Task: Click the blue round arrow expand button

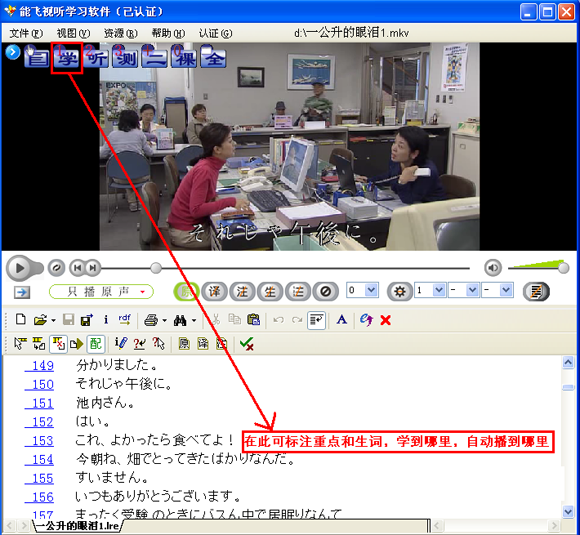Action: [13, 52]
